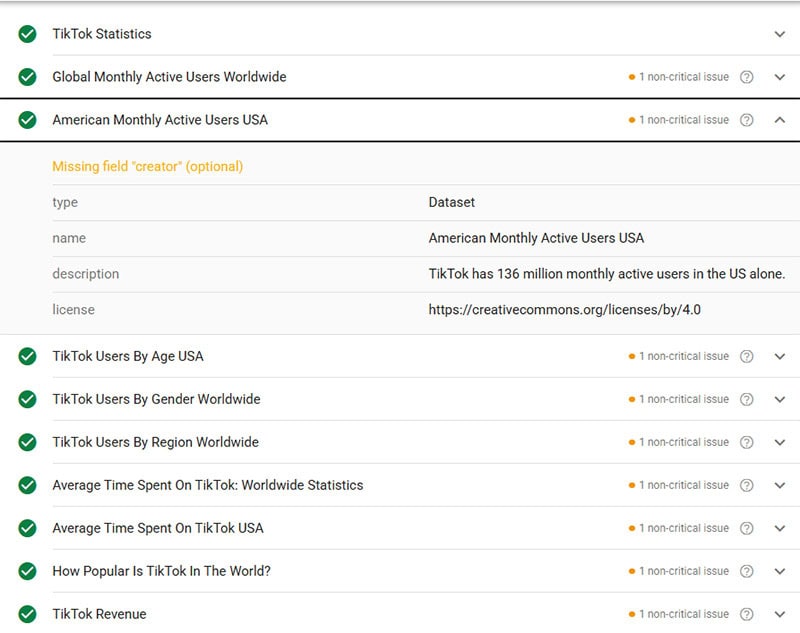Click the 'name' field label

(x=69, y=238)
